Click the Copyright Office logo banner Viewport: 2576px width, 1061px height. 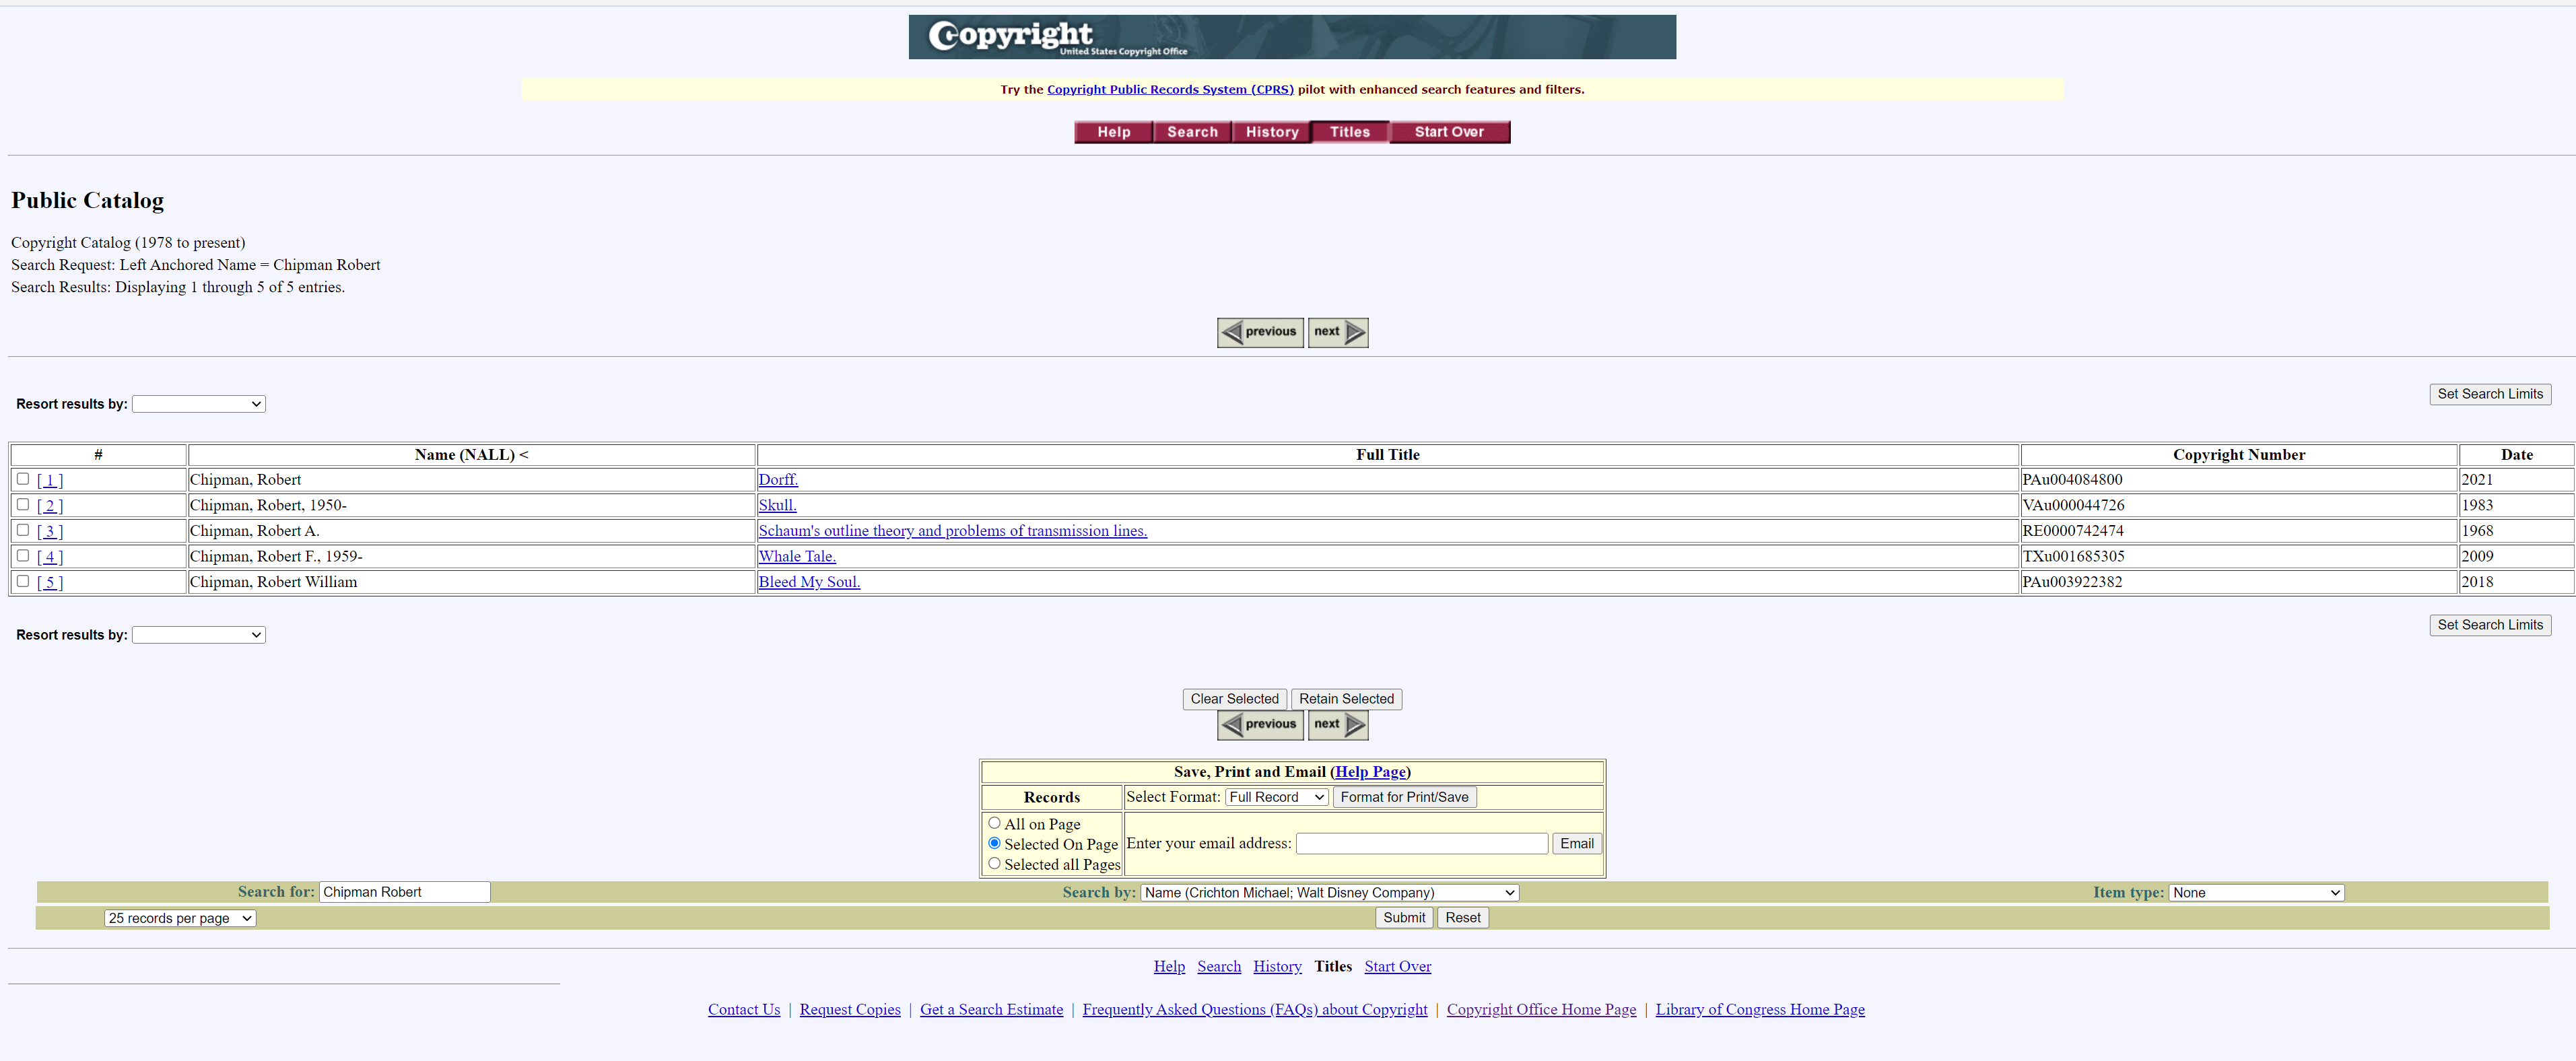point(1291,37)
